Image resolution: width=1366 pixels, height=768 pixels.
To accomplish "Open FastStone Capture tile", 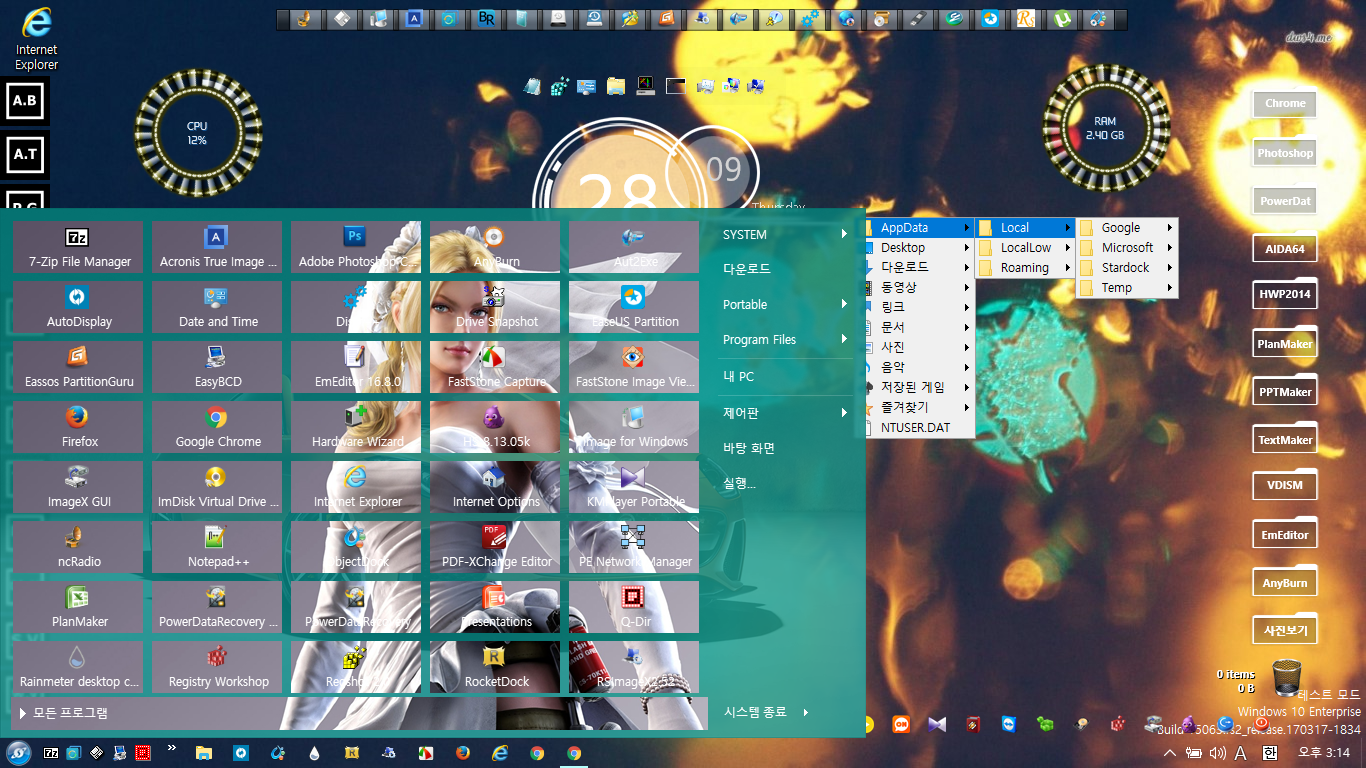I will coord(495,367).
